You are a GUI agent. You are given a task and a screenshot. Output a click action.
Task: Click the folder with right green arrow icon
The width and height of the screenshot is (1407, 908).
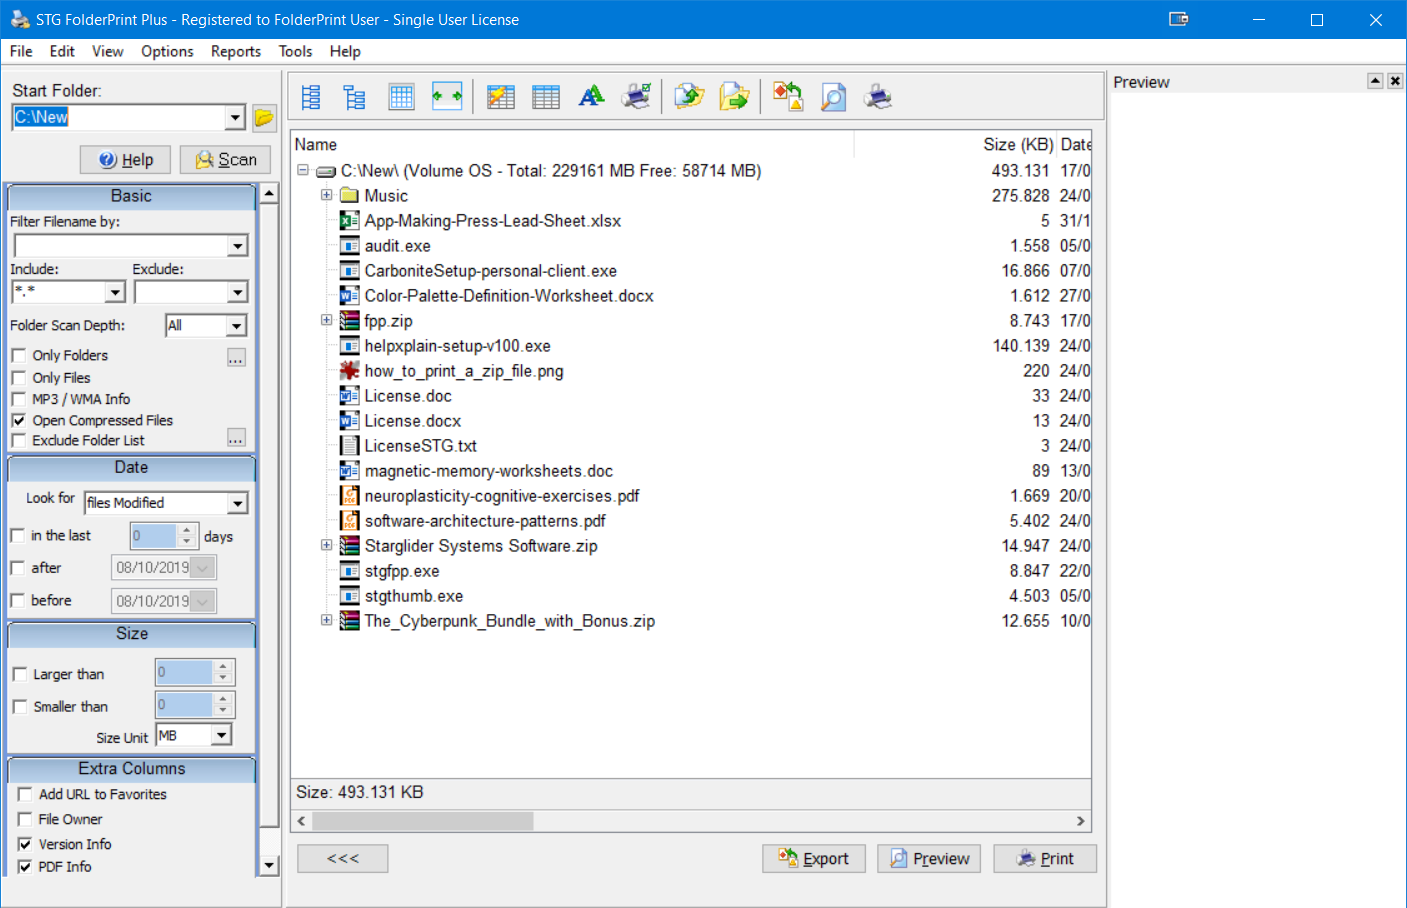[x=734, y=96]
